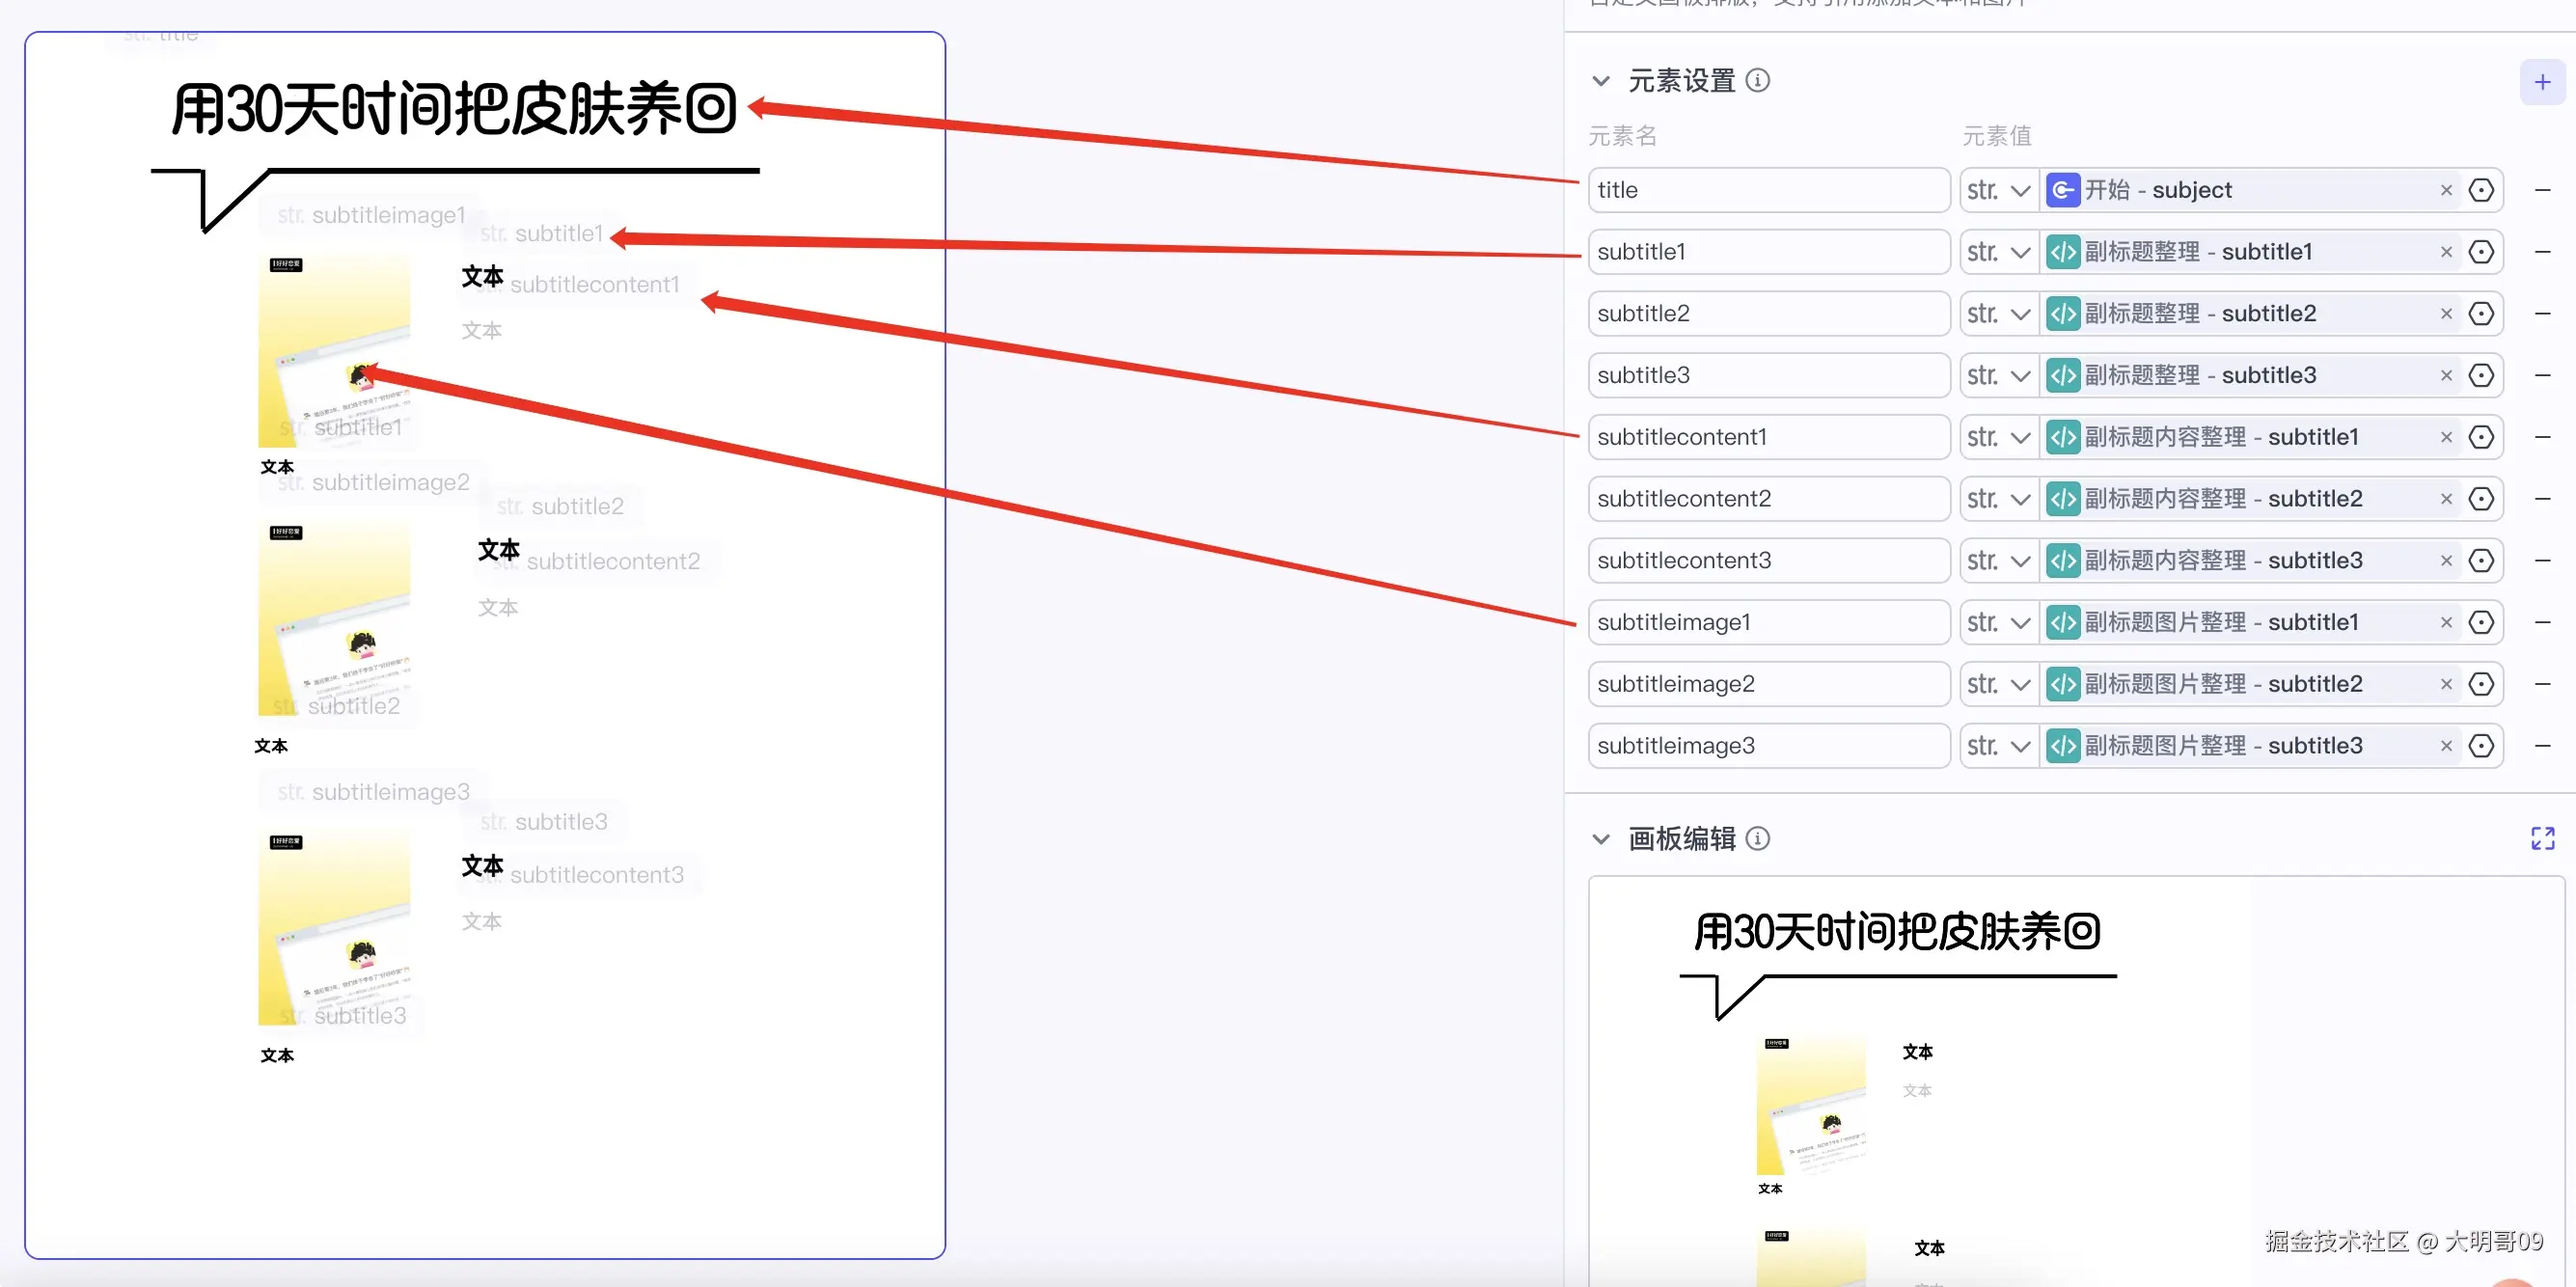The width and height of the screenshot is (2576, 1287).
Task: Click the info icon next to 画板编辑
Action: click(x=1757, y=838)
